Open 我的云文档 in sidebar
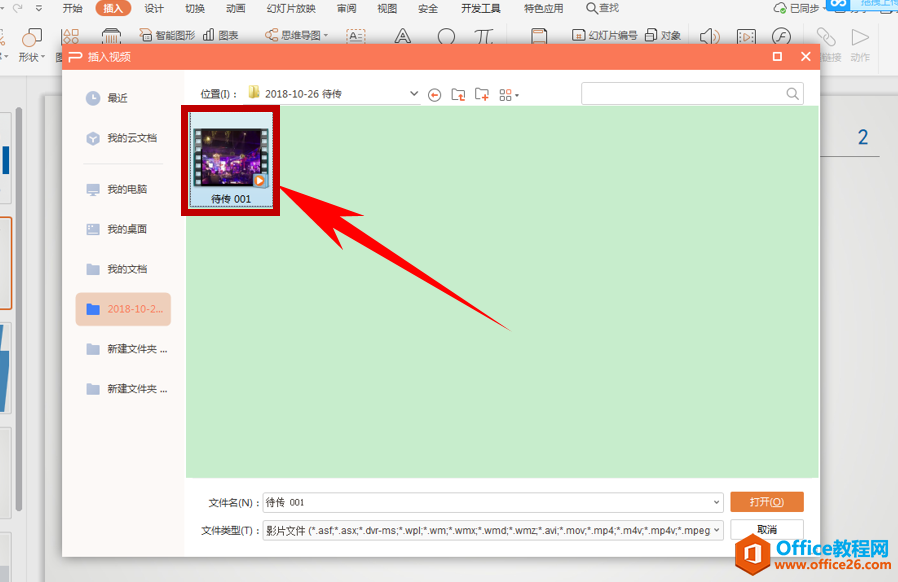The height and width of the screenshot is (582, 898). pos(123,138)
